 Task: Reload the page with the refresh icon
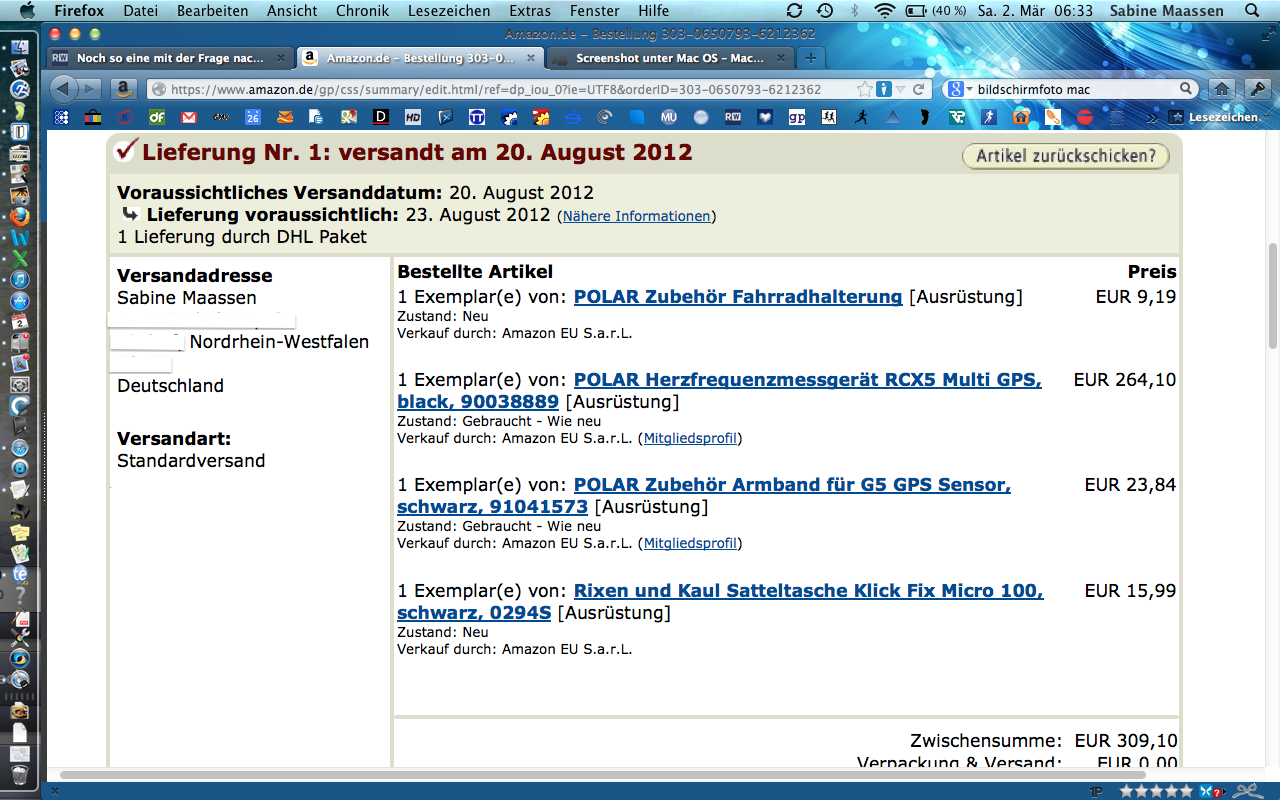click(918, 89)
